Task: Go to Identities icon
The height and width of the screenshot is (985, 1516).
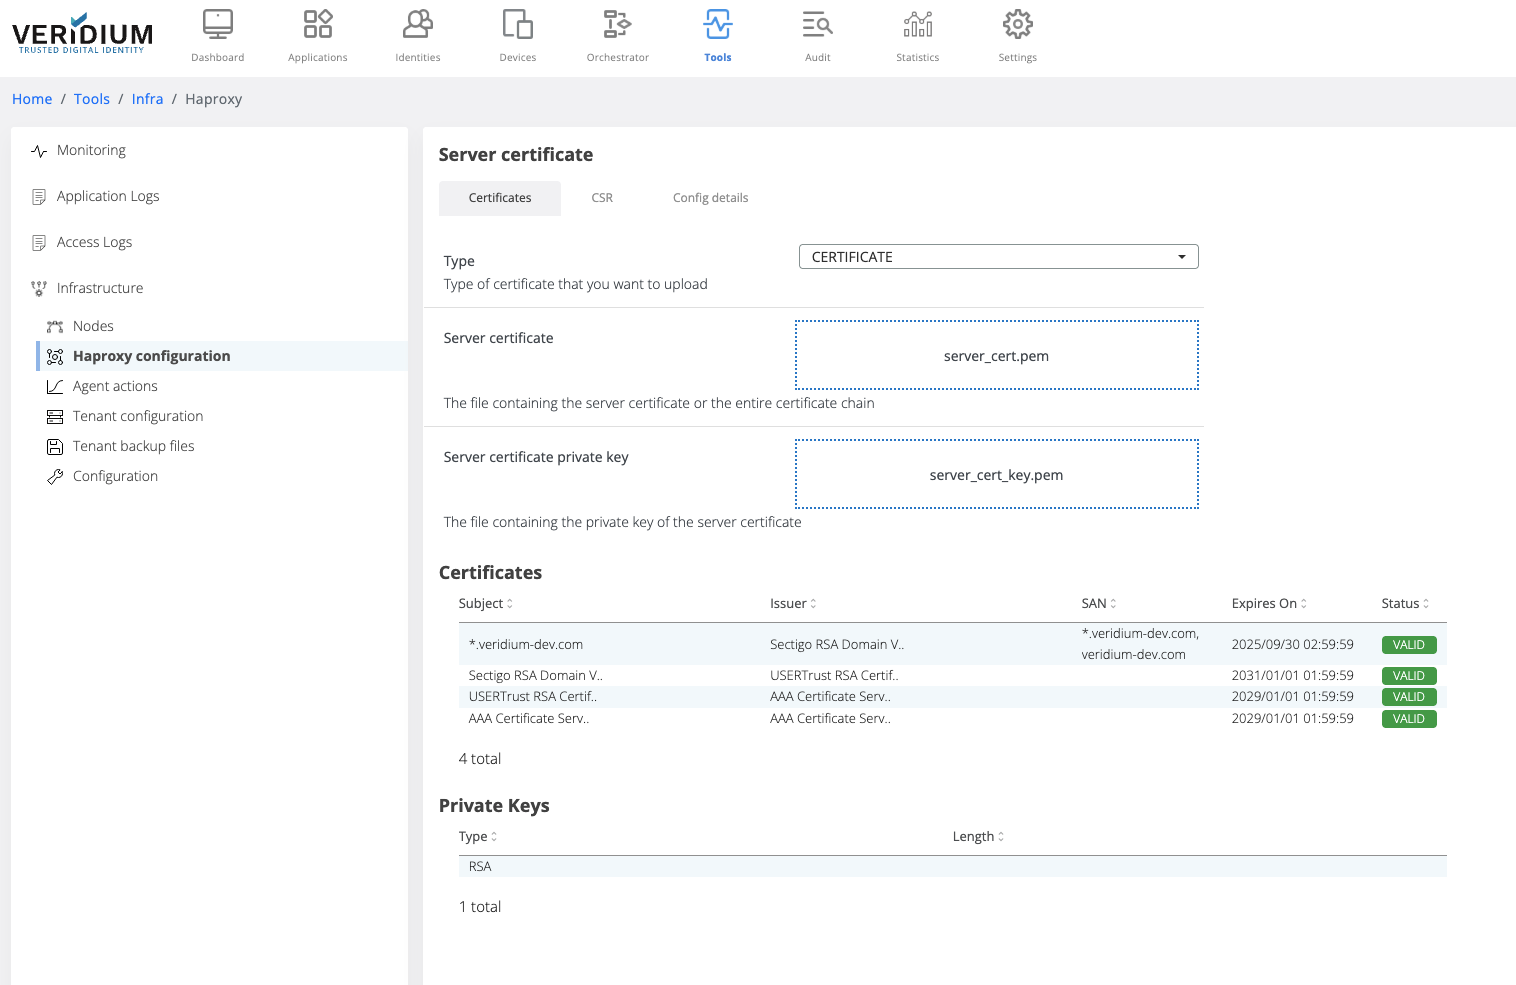Action: click(417, 24)
